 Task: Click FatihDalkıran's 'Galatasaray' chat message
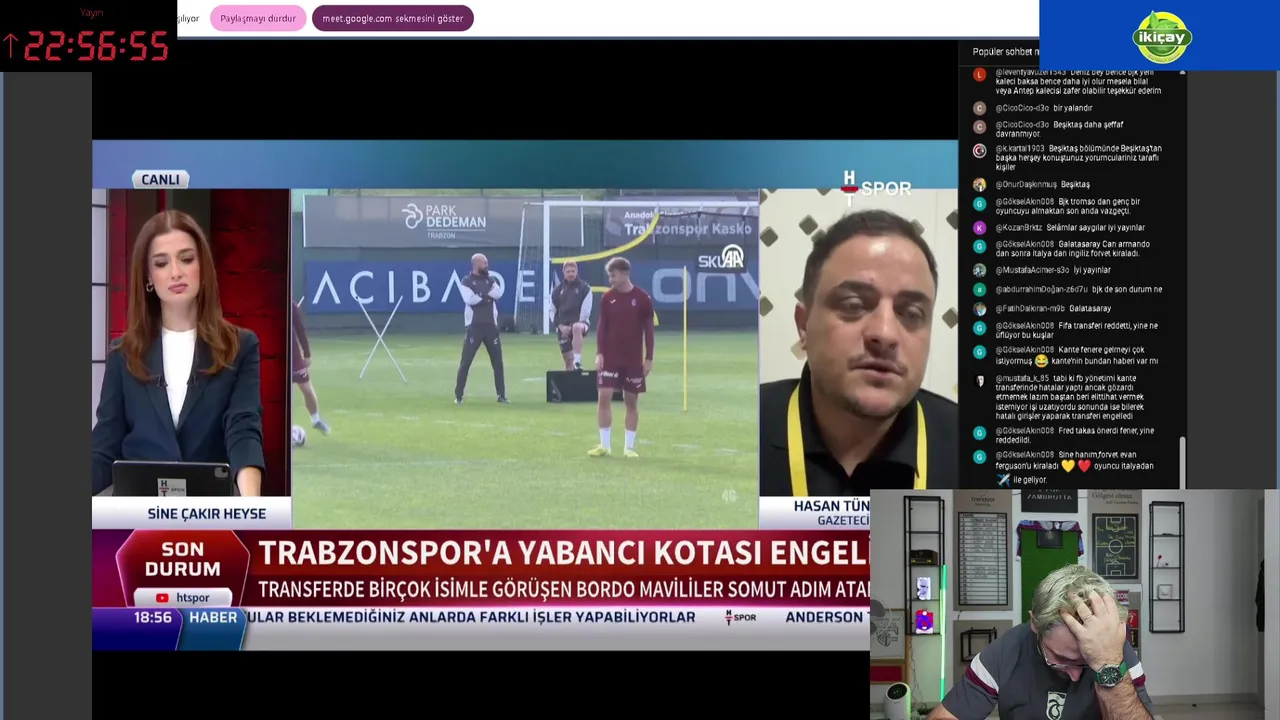(1089, 309)
